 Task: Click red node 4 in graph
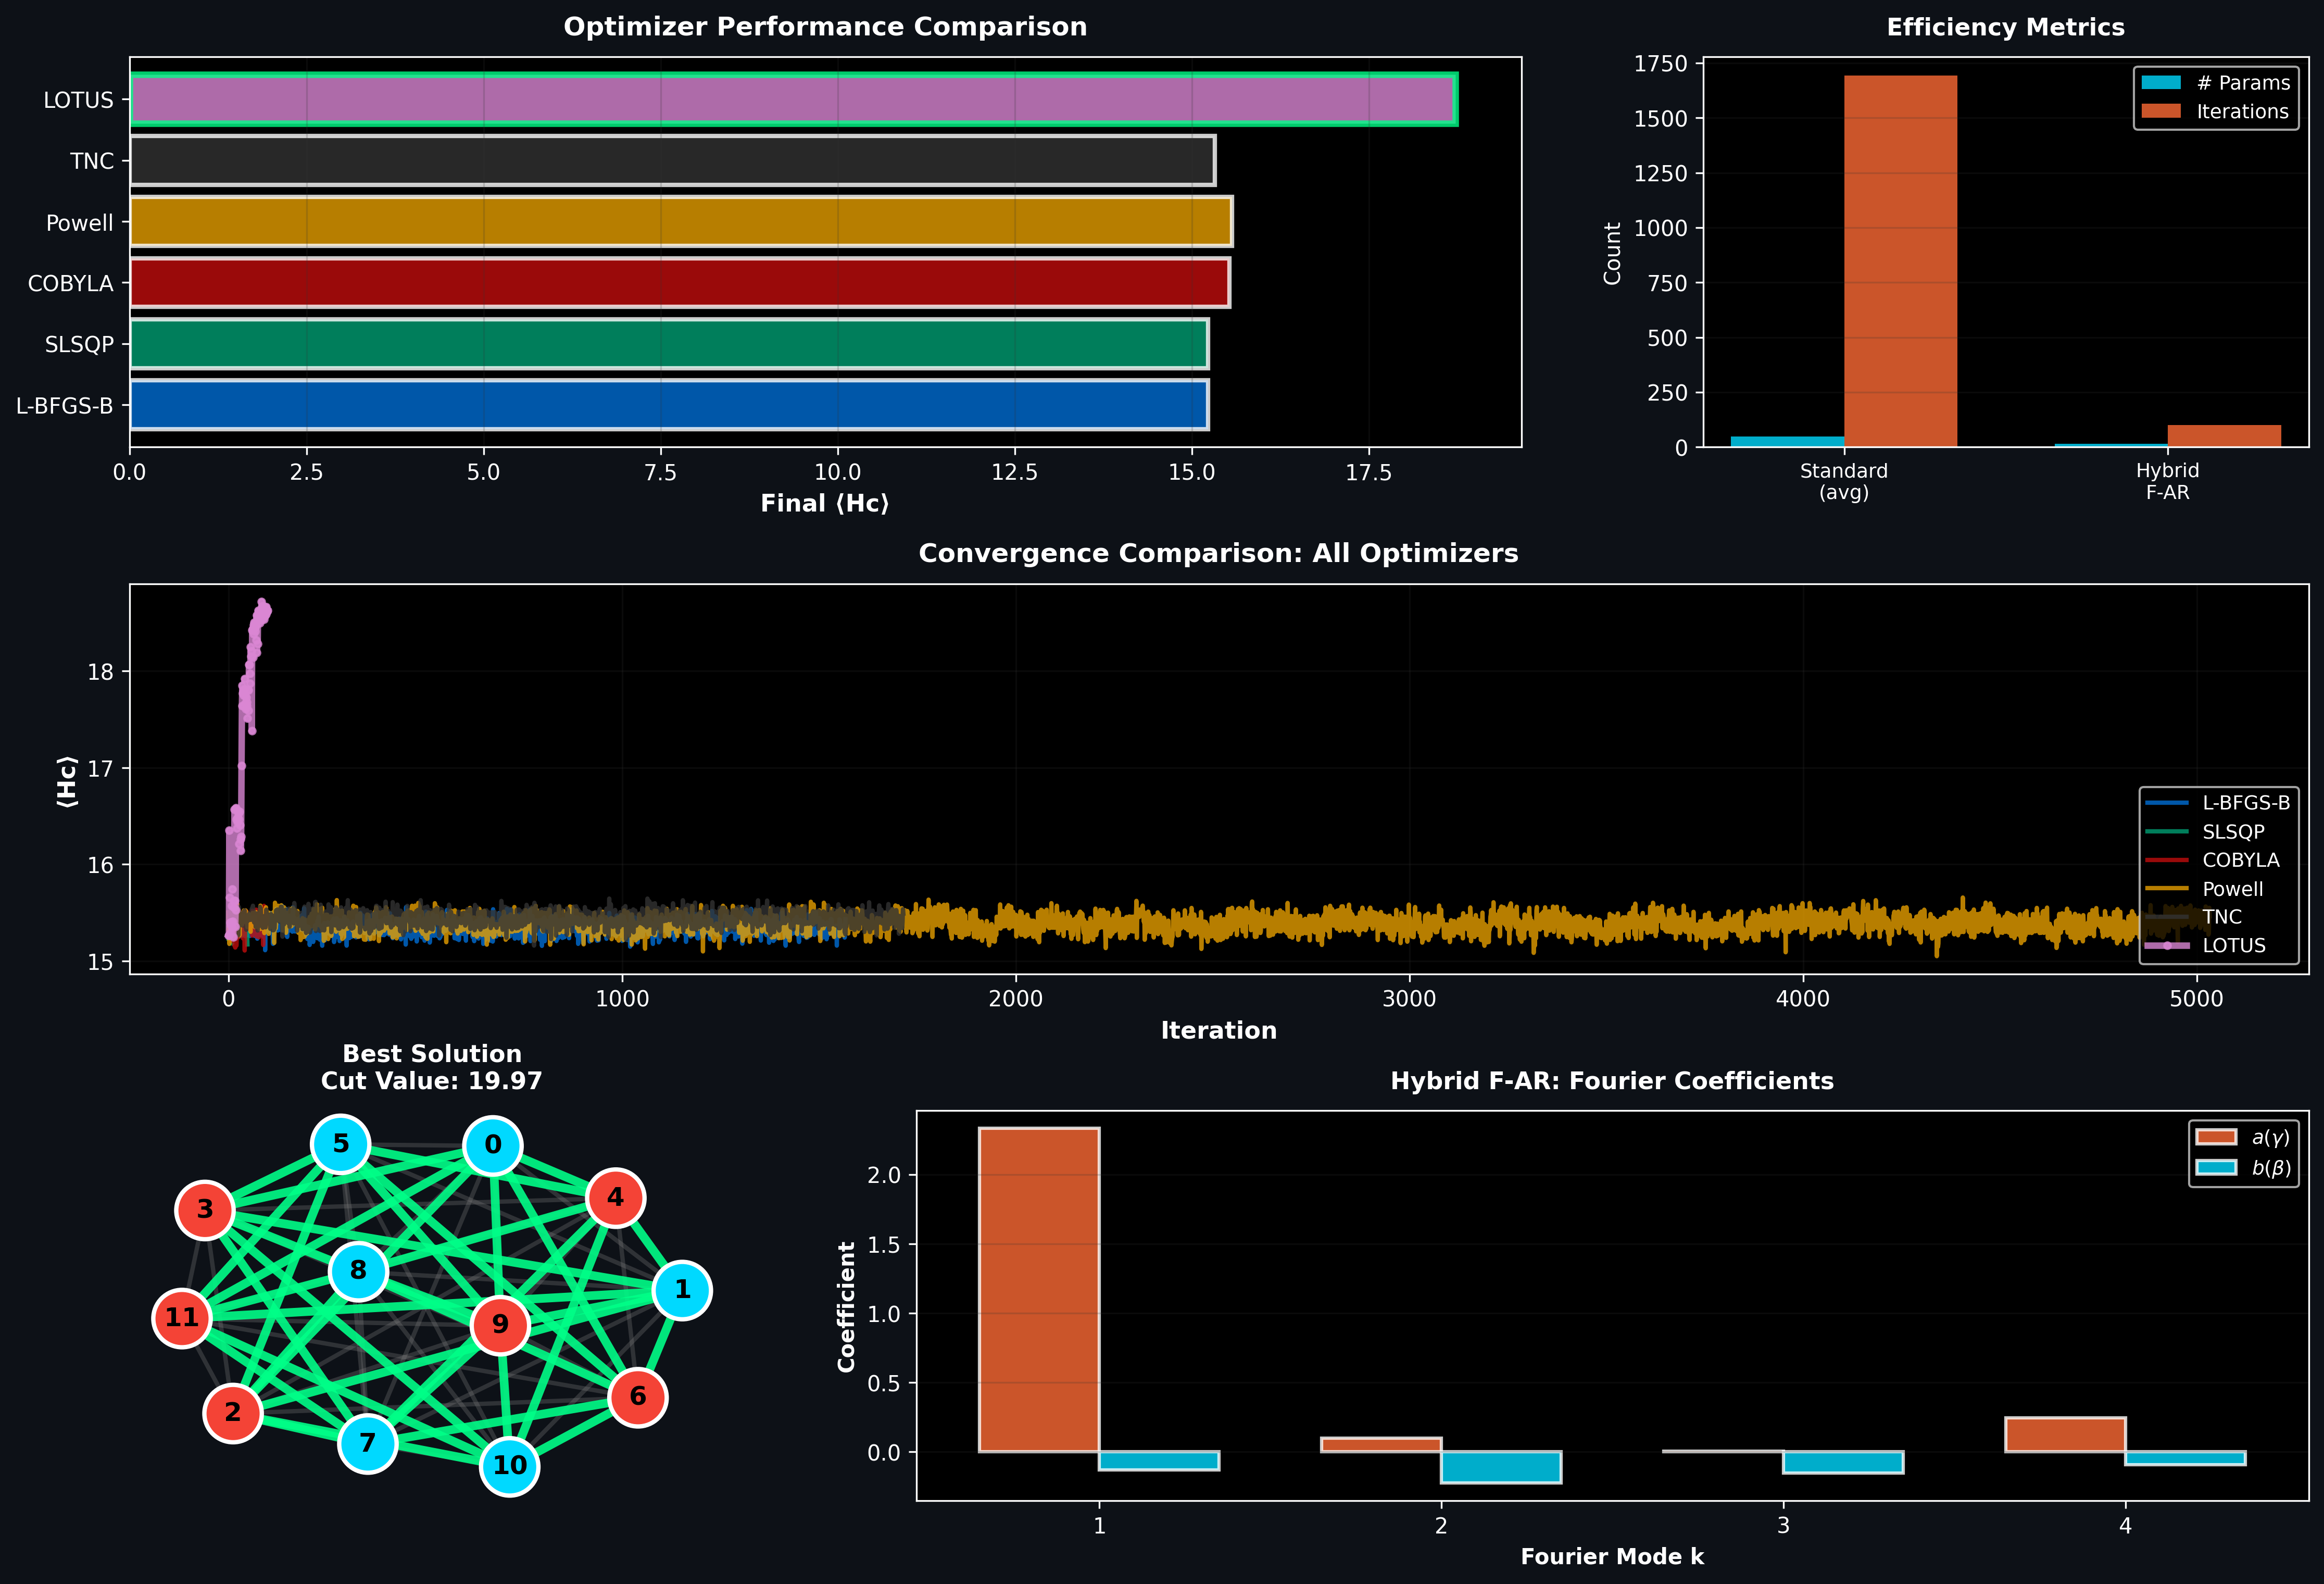(615, 1198)
